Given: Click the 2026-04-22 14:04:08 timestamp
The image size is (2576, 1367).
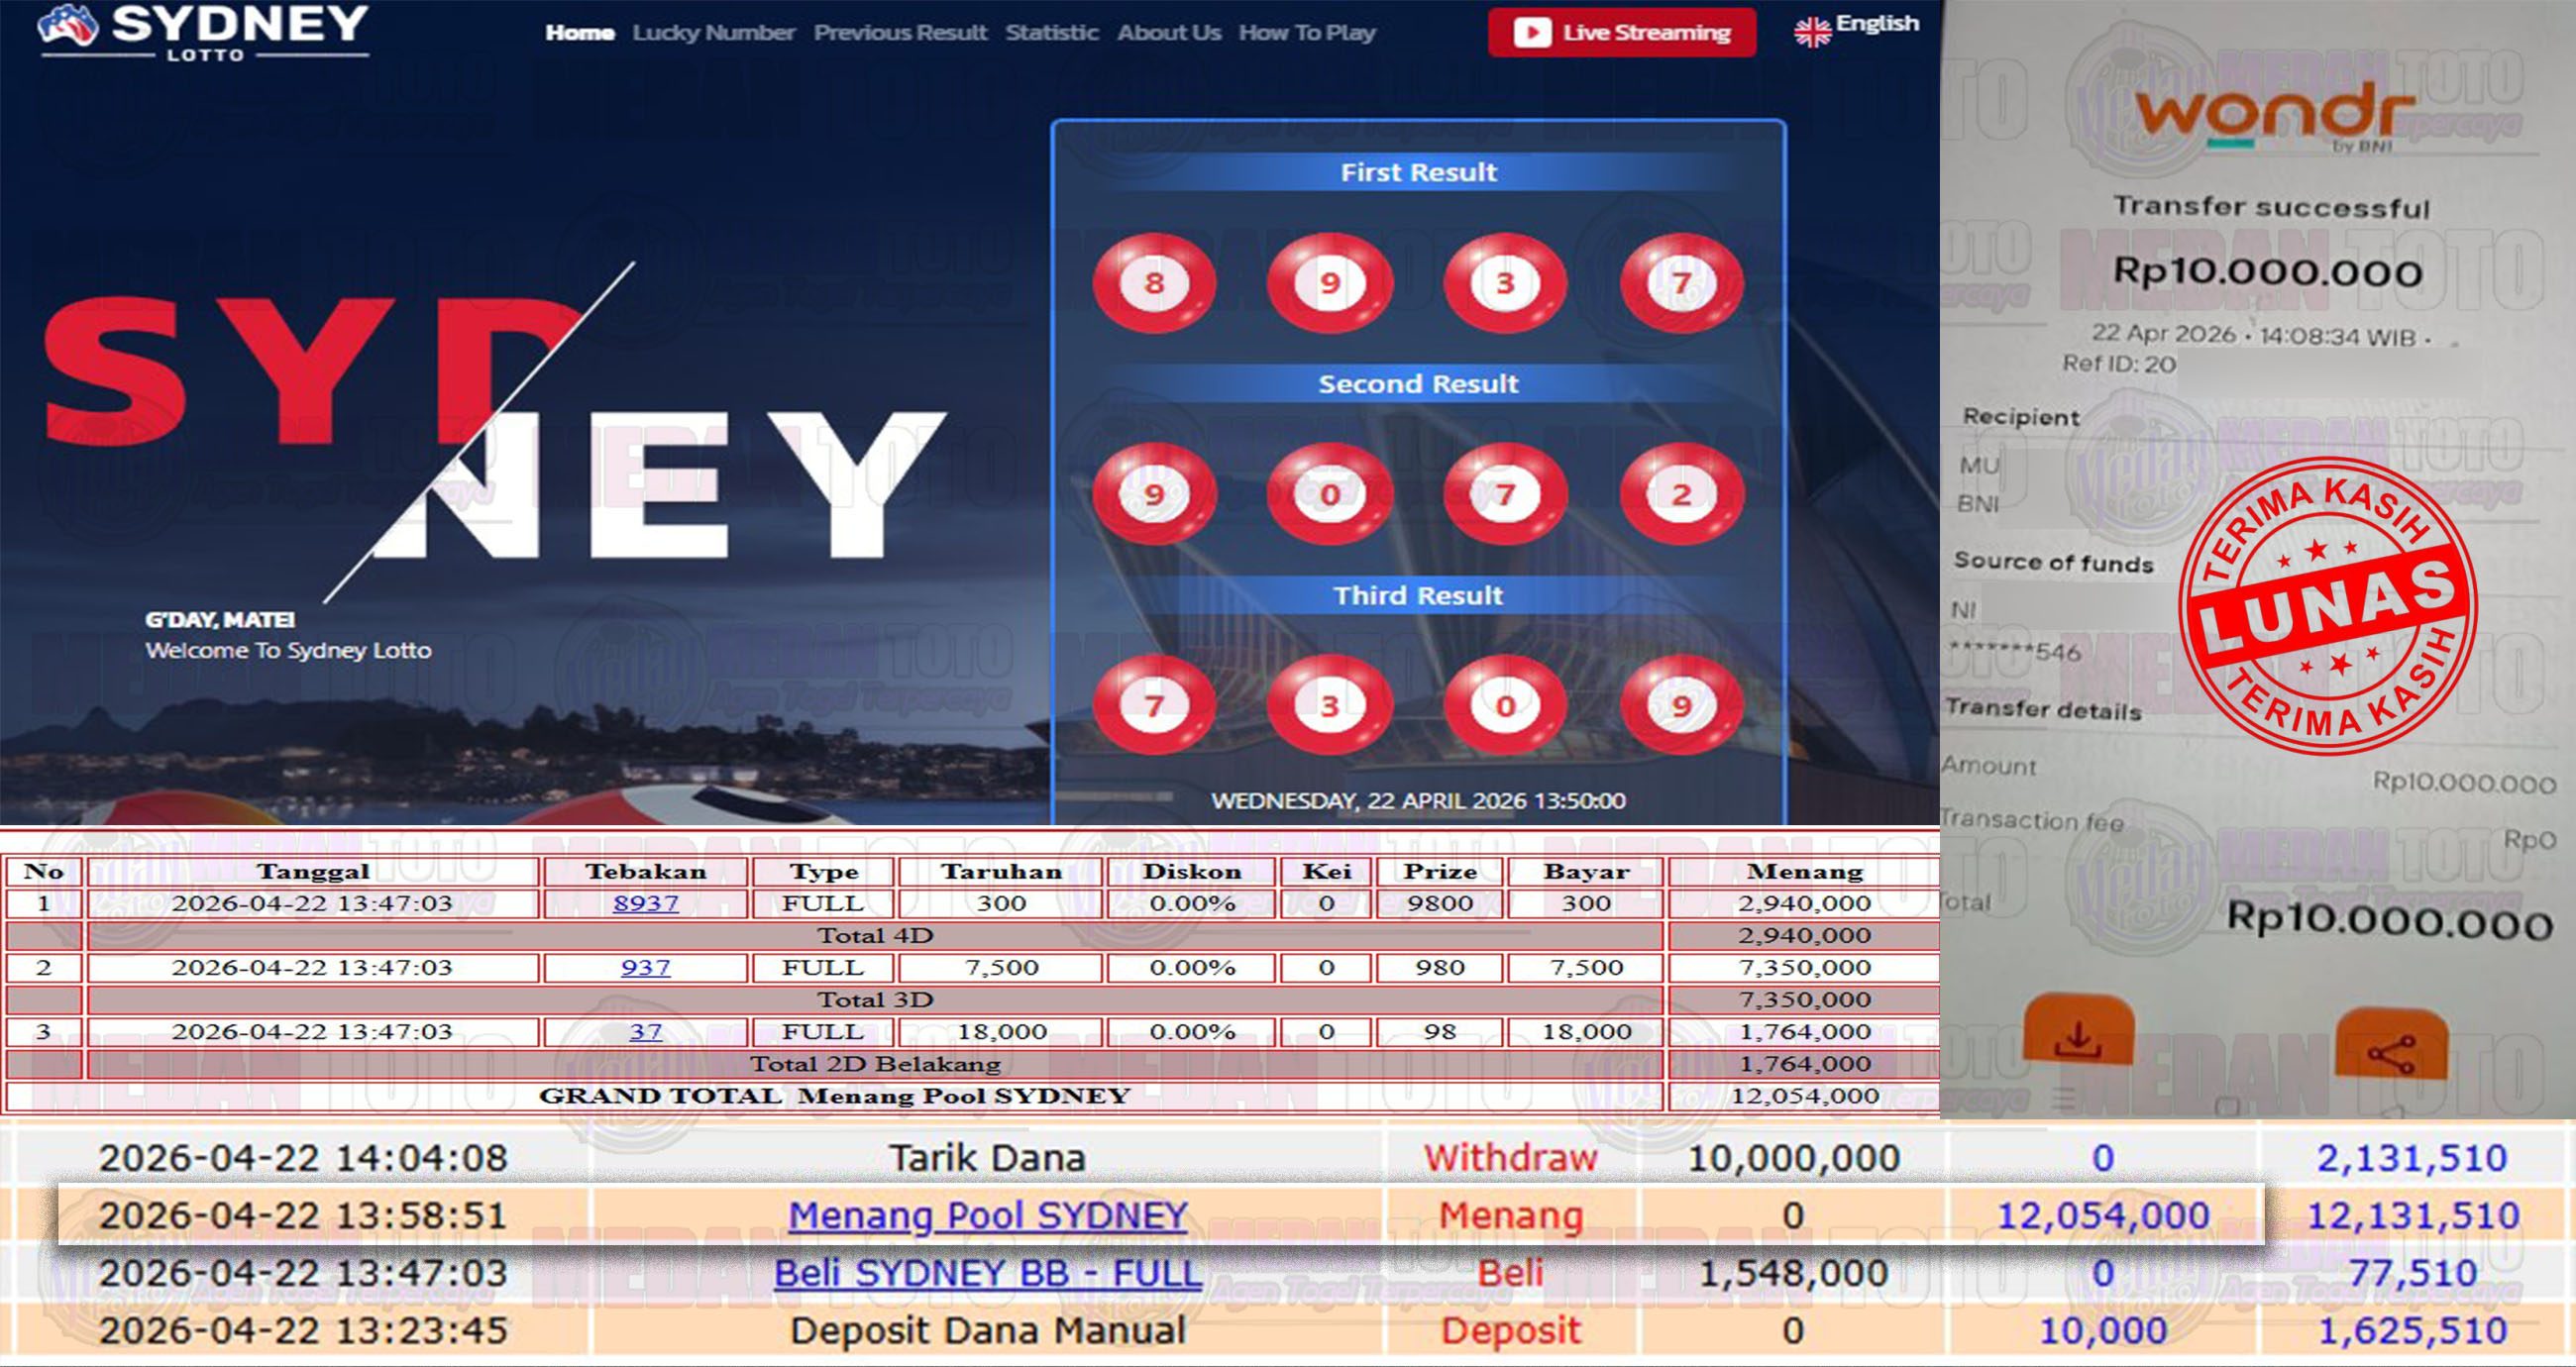Looking at the screenshot, I should pos(303,1158).
